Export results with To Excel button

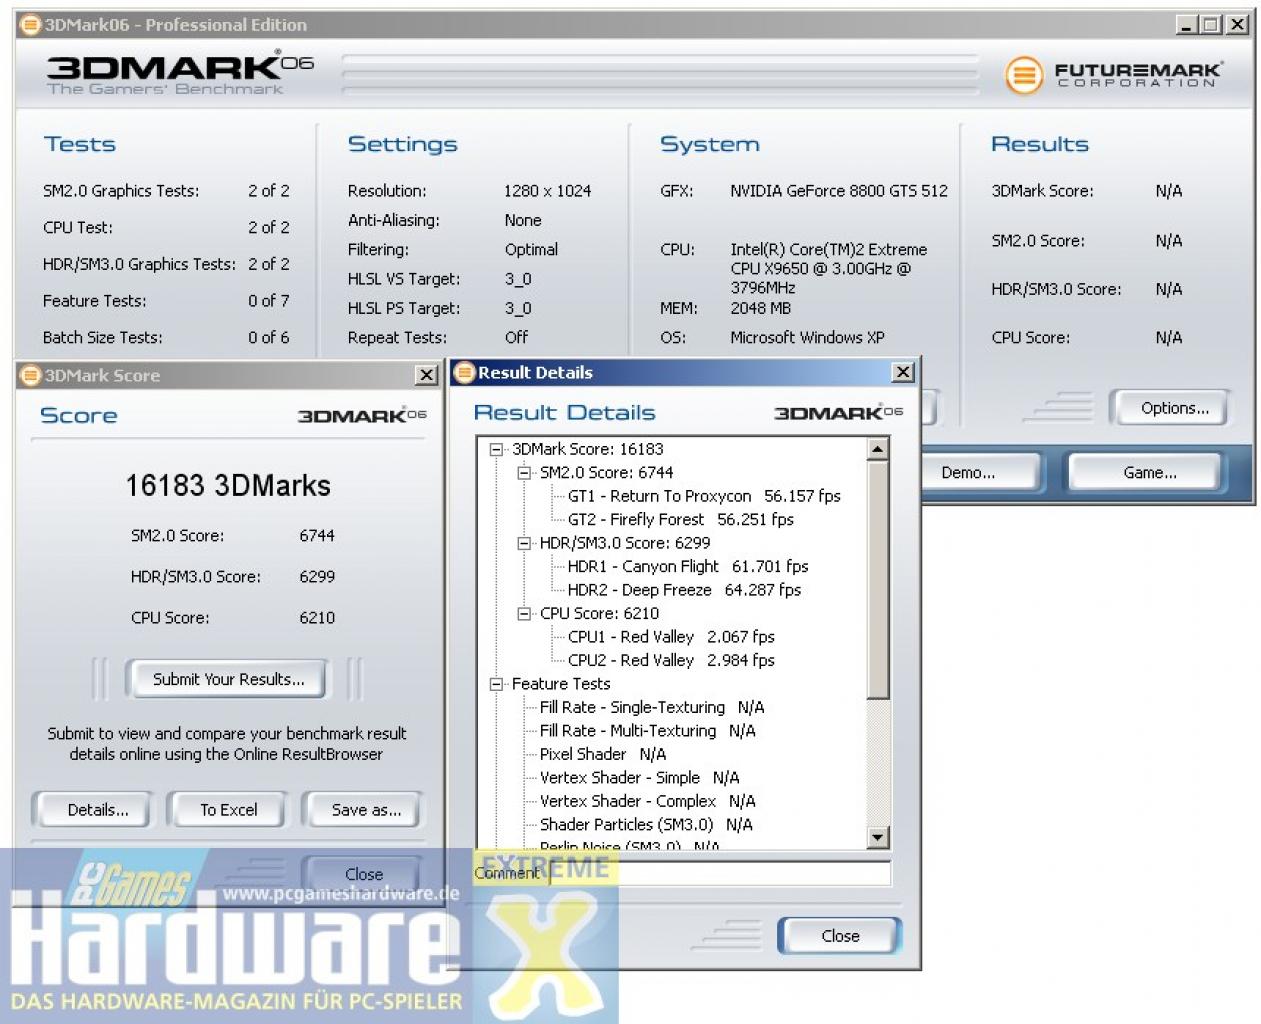point(228,810)
